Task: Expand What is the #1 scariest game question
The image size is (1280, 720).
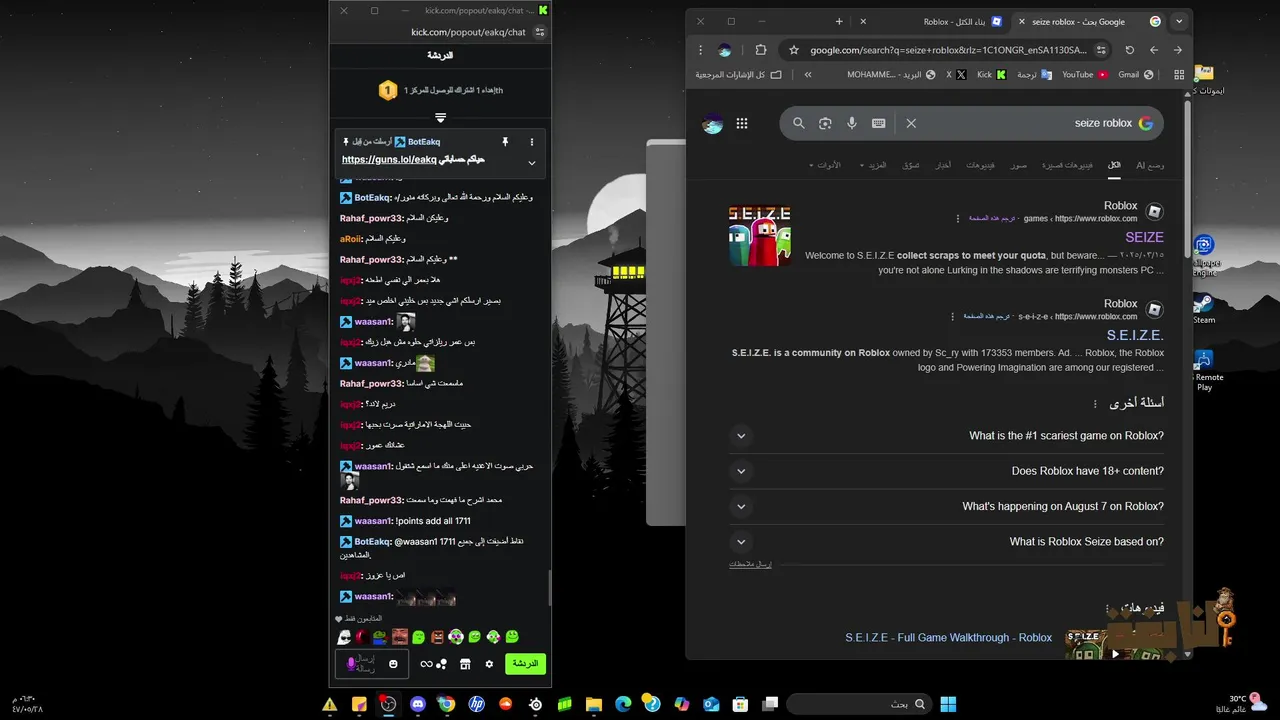Action: point(946,436)
